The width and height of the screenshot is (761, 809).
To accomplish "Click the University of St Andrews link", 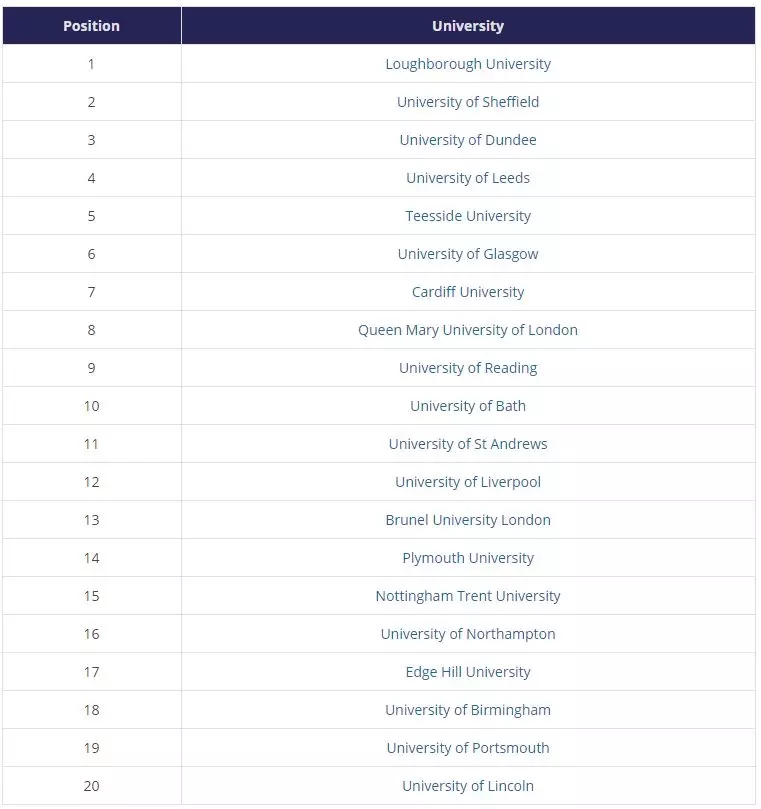I will pos(468,444).
